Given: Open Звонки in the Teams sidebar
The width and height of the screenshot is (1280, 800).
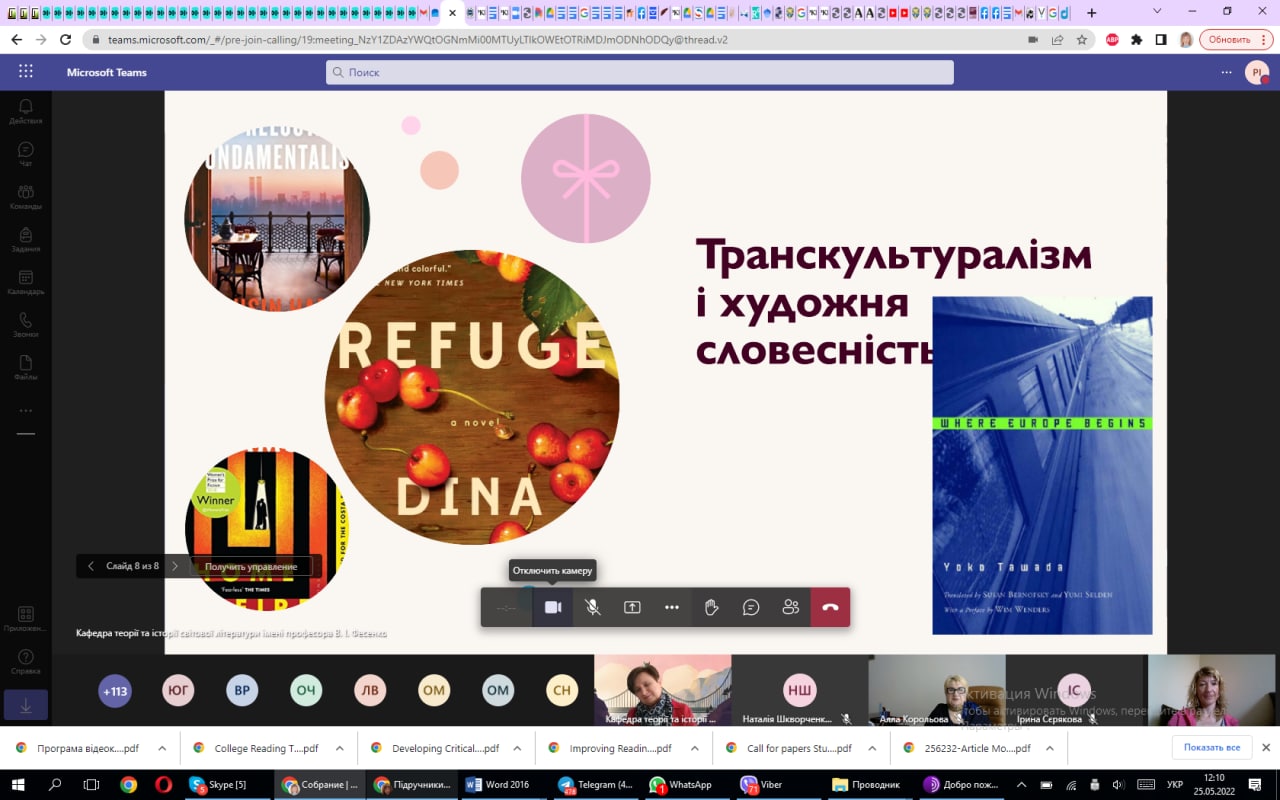Looking at the screenshot, I should pyautogui.click(x=26, y=326).
